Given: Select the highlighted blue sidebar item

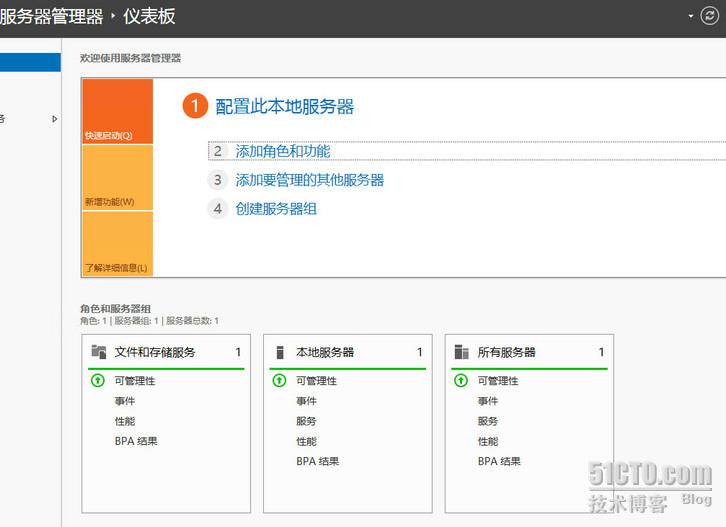Looking at the screenshot, I should [x=30, y=62].
